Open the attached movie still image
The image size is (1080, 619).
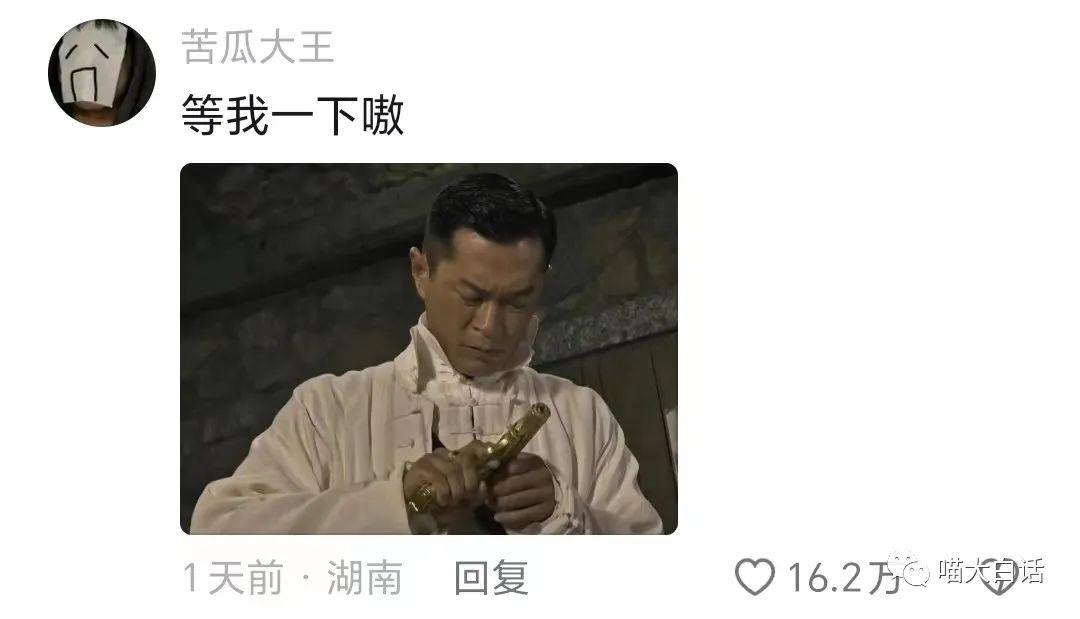point(428,348)
